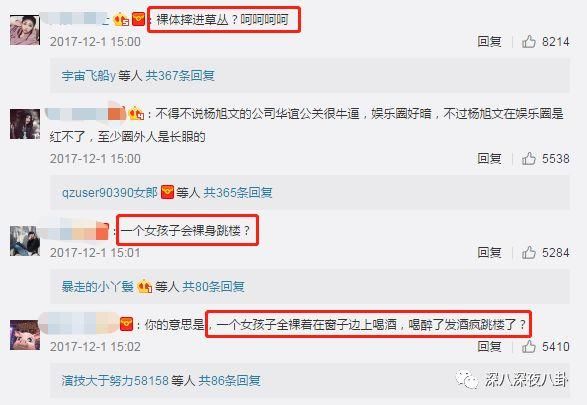Click thumbs-up on the 5538-like comment
Screen dimensions: 587x405
click(529, 159)
